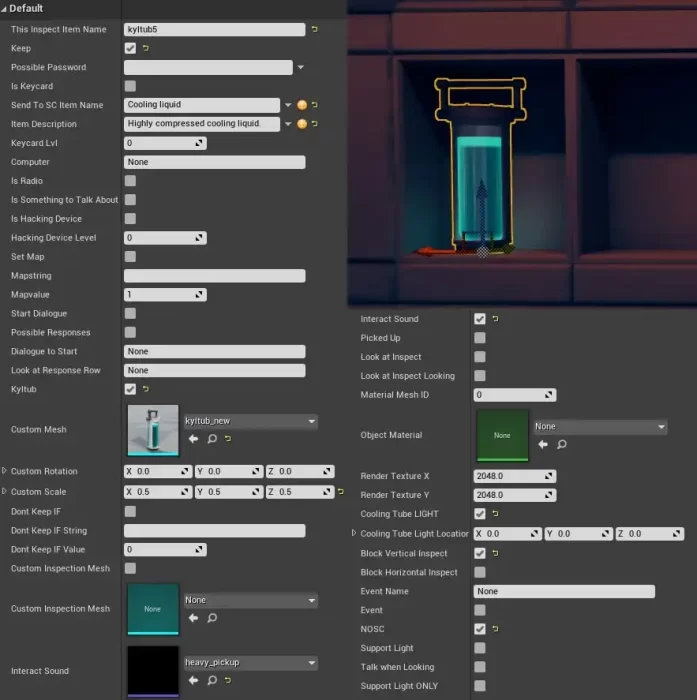
Task: Click localization globe icon for Item Description
Action: 302,124
